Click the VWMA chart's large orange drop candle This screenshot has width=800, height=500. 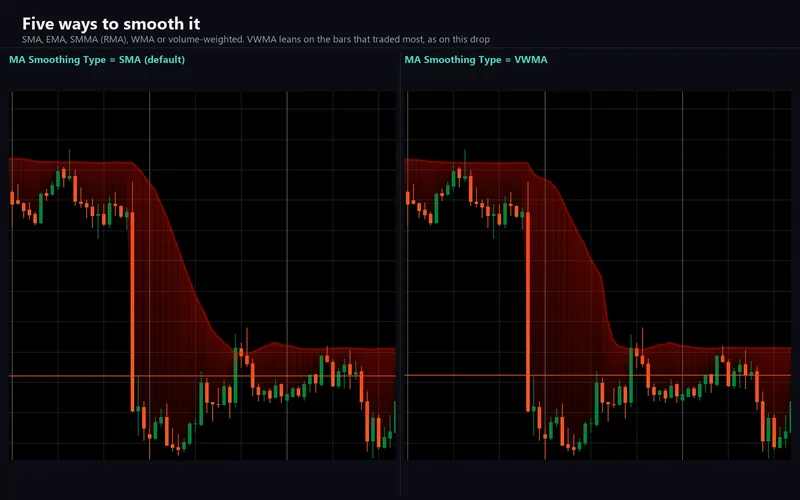click(528, 311)
